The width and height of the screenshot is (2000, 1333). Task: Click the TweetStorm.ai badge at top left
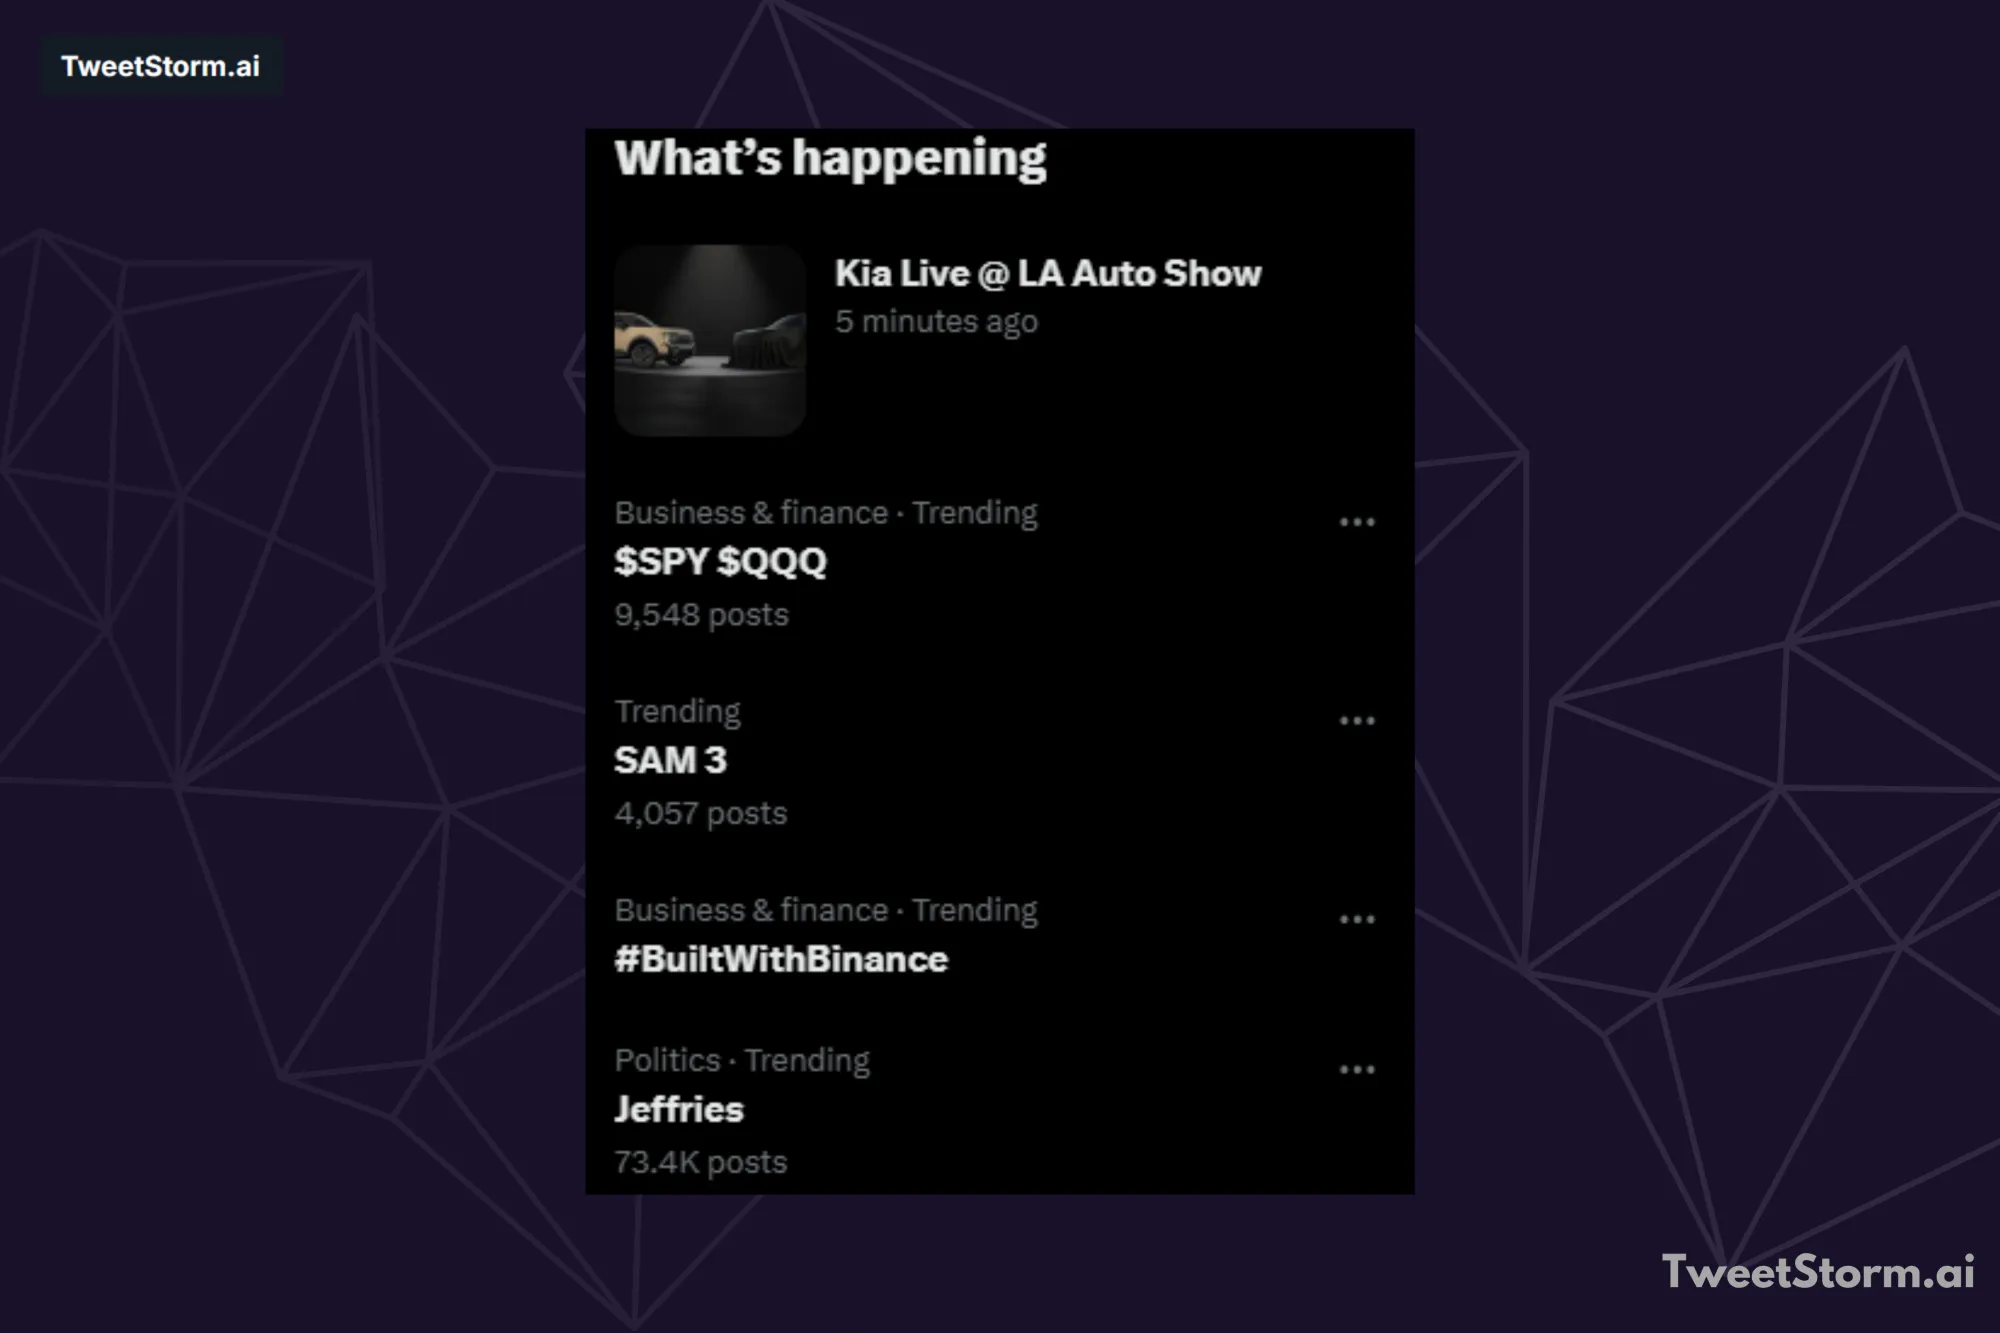click(x=160, y=66)
